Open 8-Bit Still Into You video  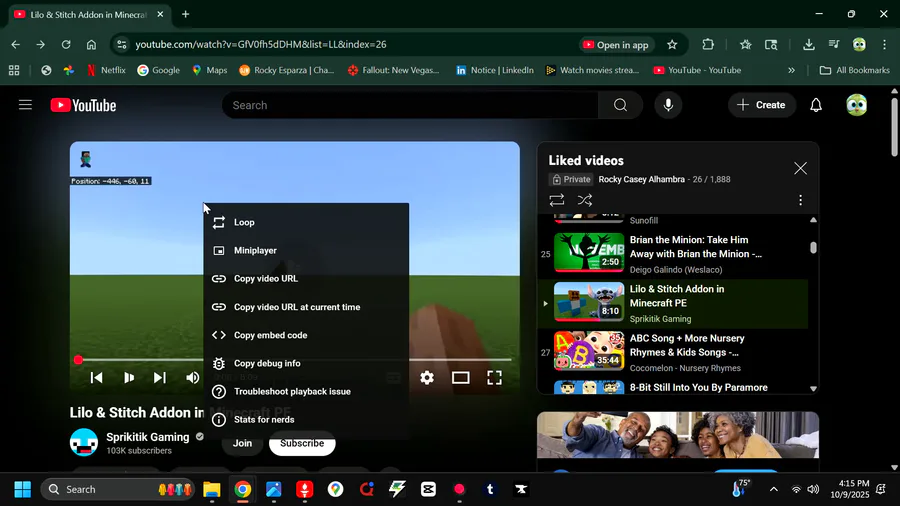pyautogui.click(x=672, y=387)
